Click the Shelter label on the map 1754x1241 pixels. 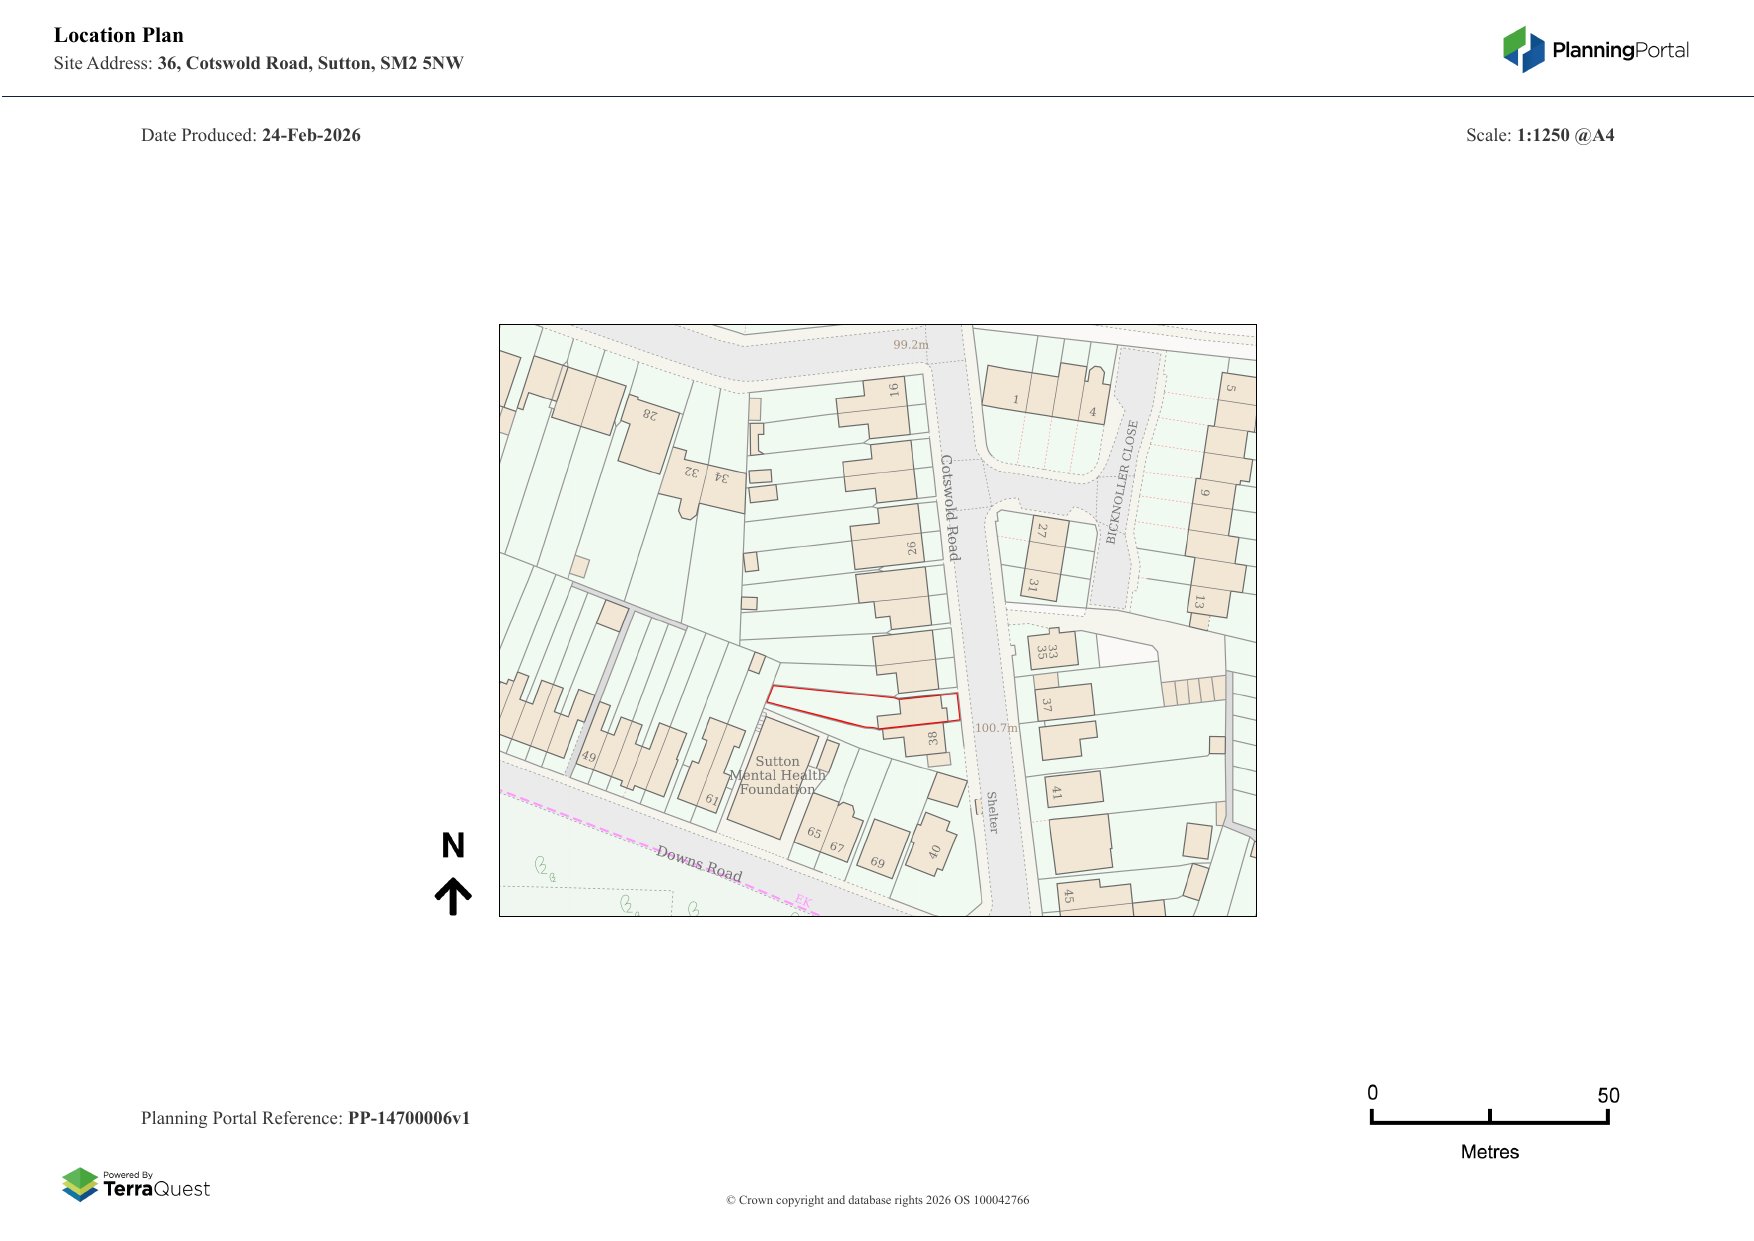click(992, 812)
